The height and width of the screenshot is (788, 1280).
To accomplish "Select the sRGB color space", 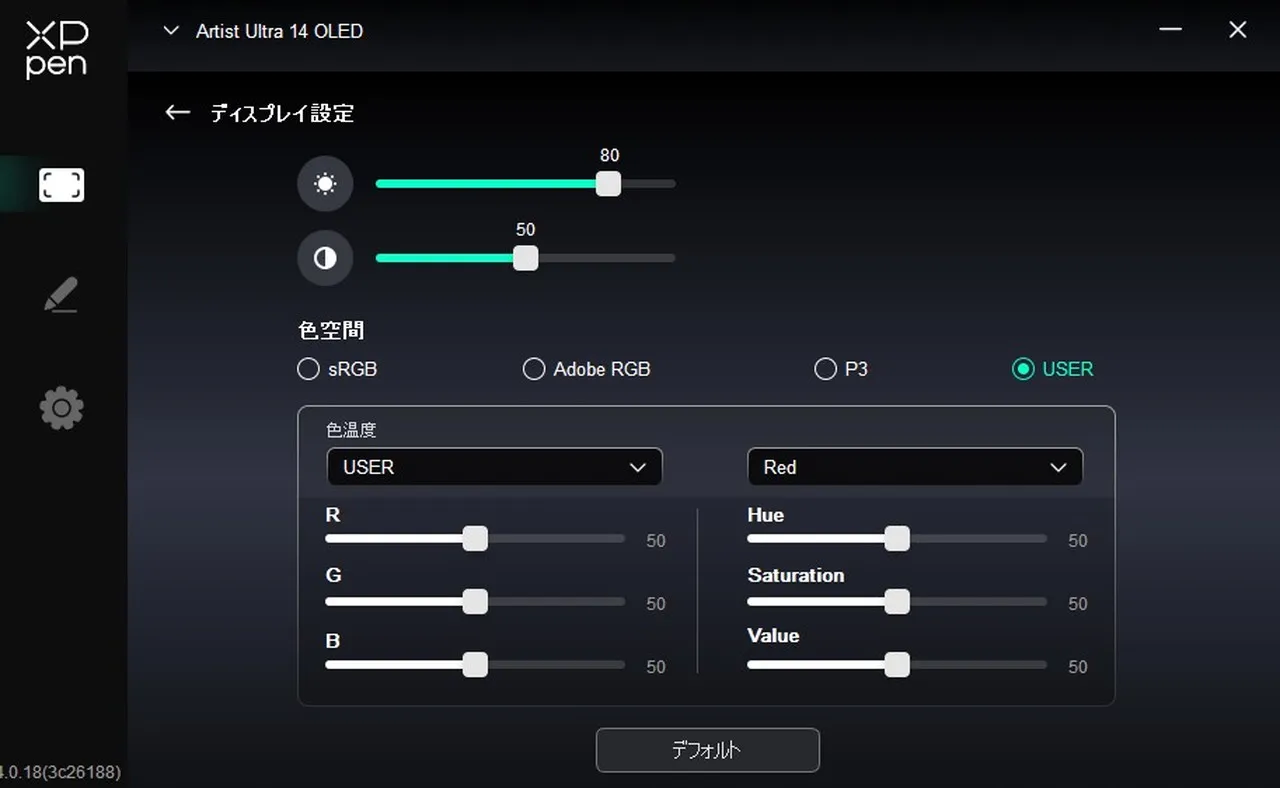I will 337,369.
